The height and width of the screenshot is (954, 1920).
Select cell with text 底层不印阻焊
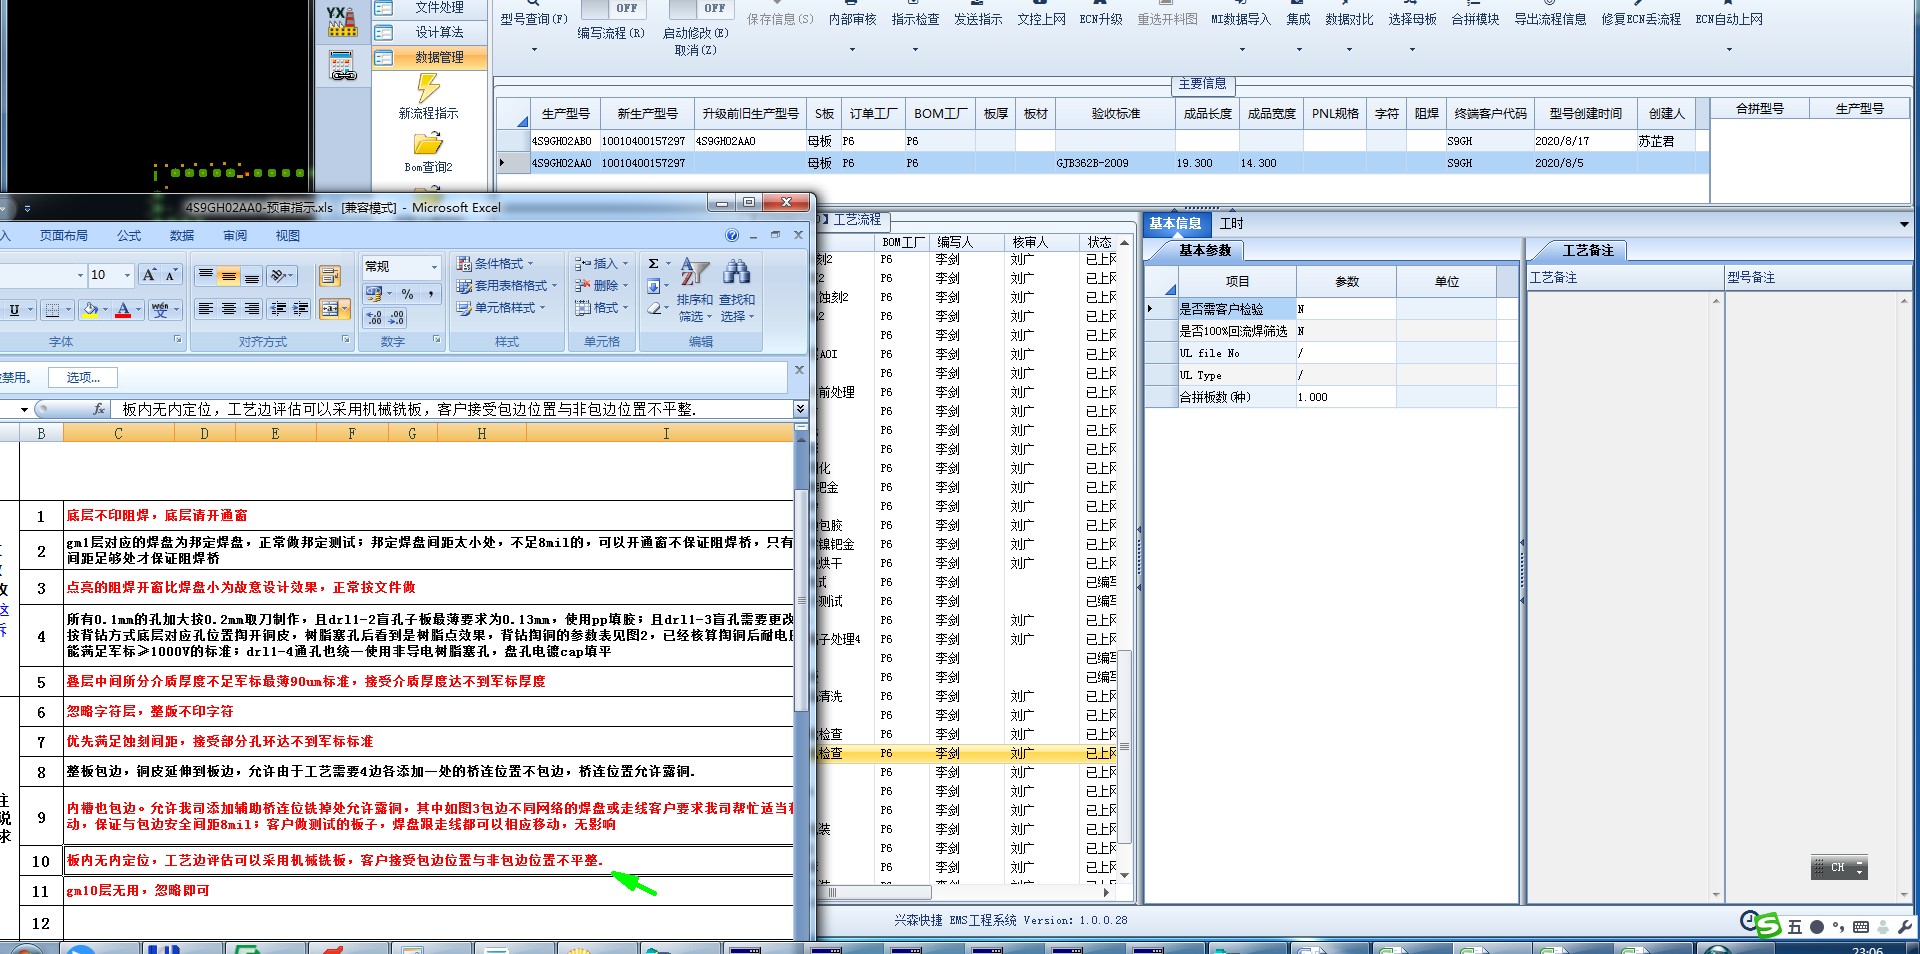tap(428, 516)
